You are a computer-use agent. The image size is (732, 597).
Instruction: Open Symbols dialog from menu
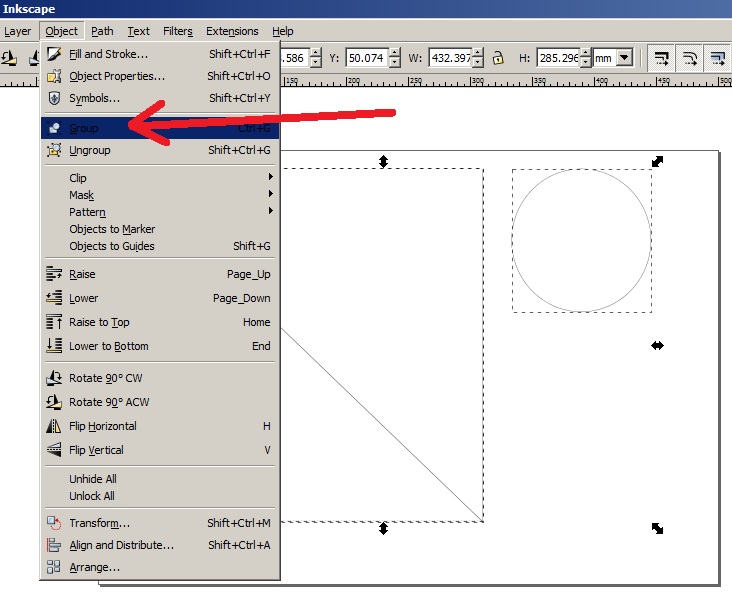click(160, 98)
